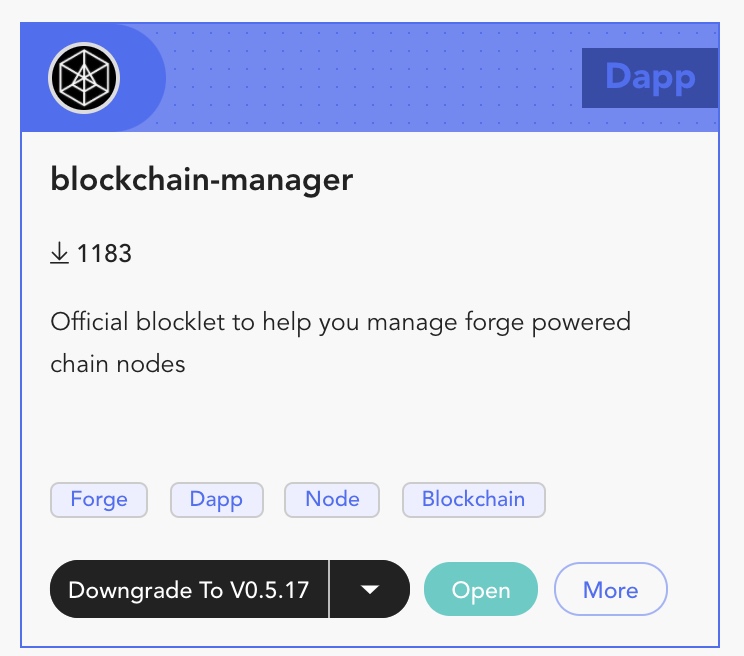The image size is (744, 656).
Task: Click the dotted blue header banner
Action: 380,77
